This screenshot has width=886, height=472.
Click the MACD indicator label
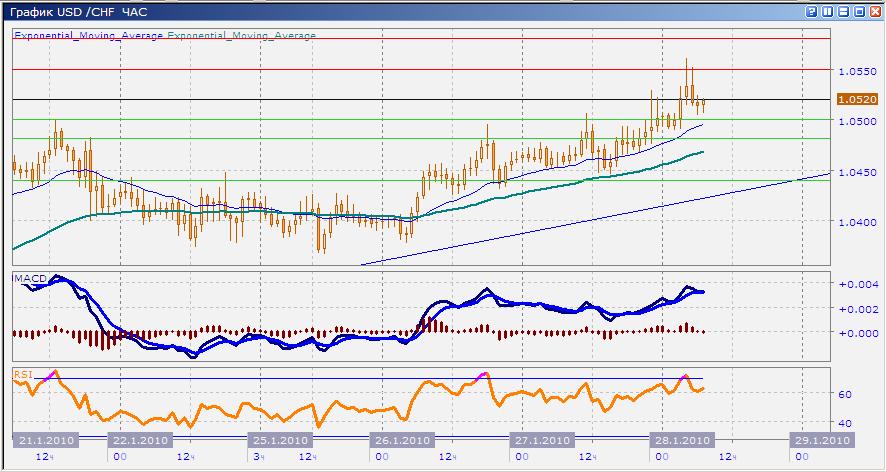[26, 275]
